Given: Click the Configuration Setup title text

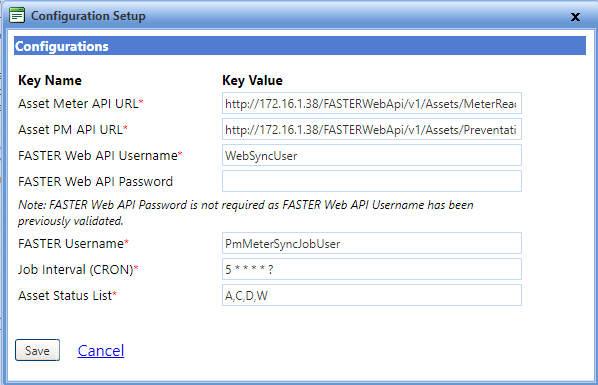Looking at the screenshot, I should coord(88,16).
